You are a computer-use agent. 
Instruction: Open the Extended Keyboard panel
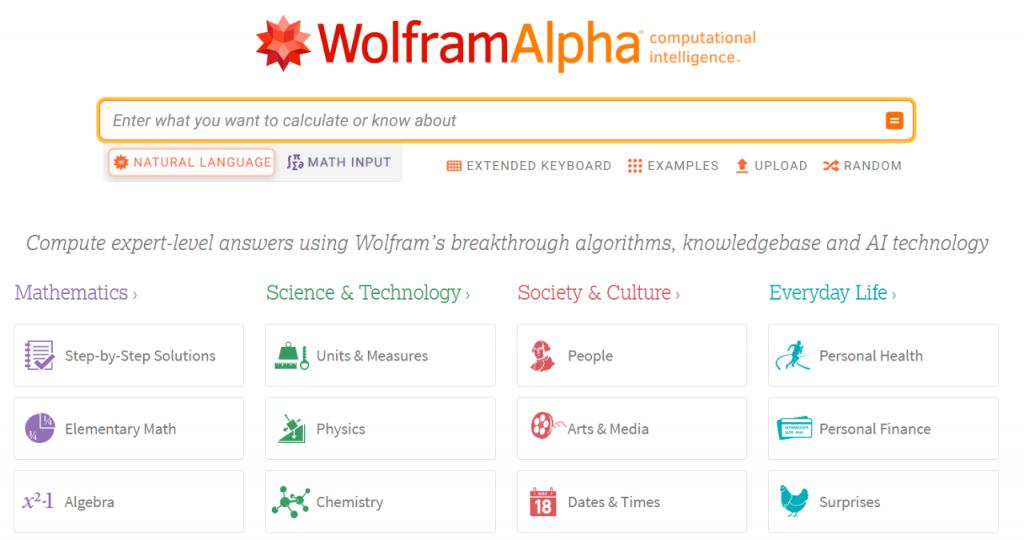click(529, 166)
